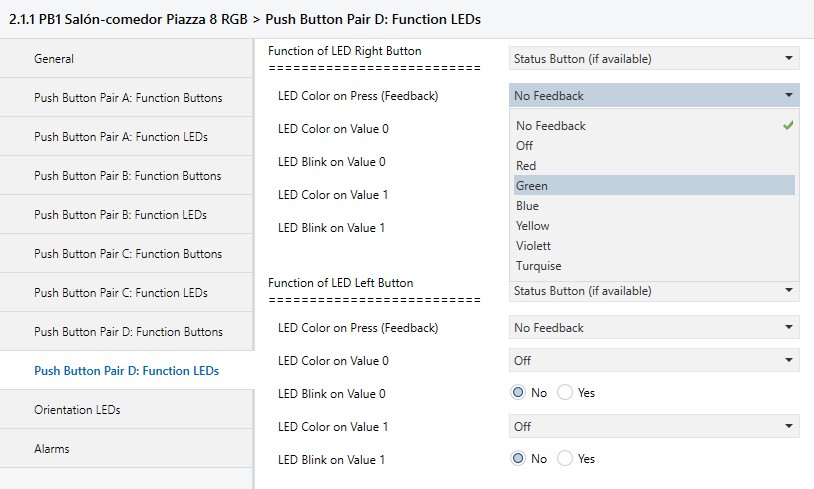Select Yellow in the dropdown list
Screen dimensions: 814x489
point(533,226)
